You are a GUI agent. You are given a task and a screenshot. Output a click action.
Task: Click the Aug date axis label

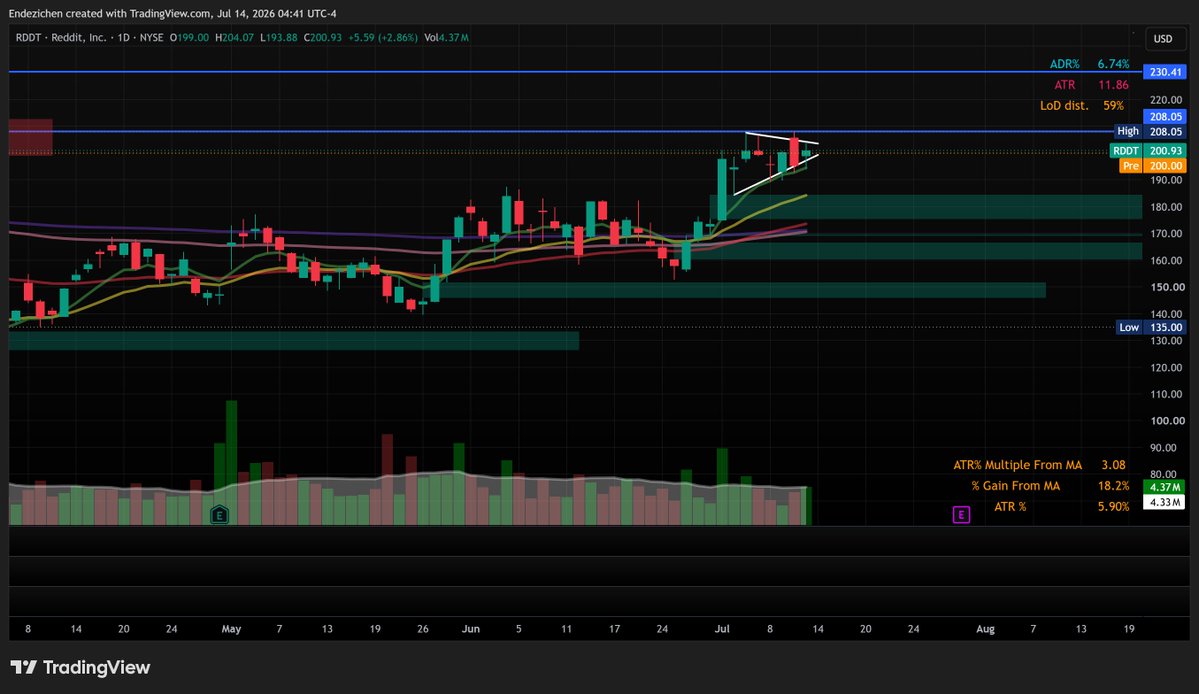[986, 629]
